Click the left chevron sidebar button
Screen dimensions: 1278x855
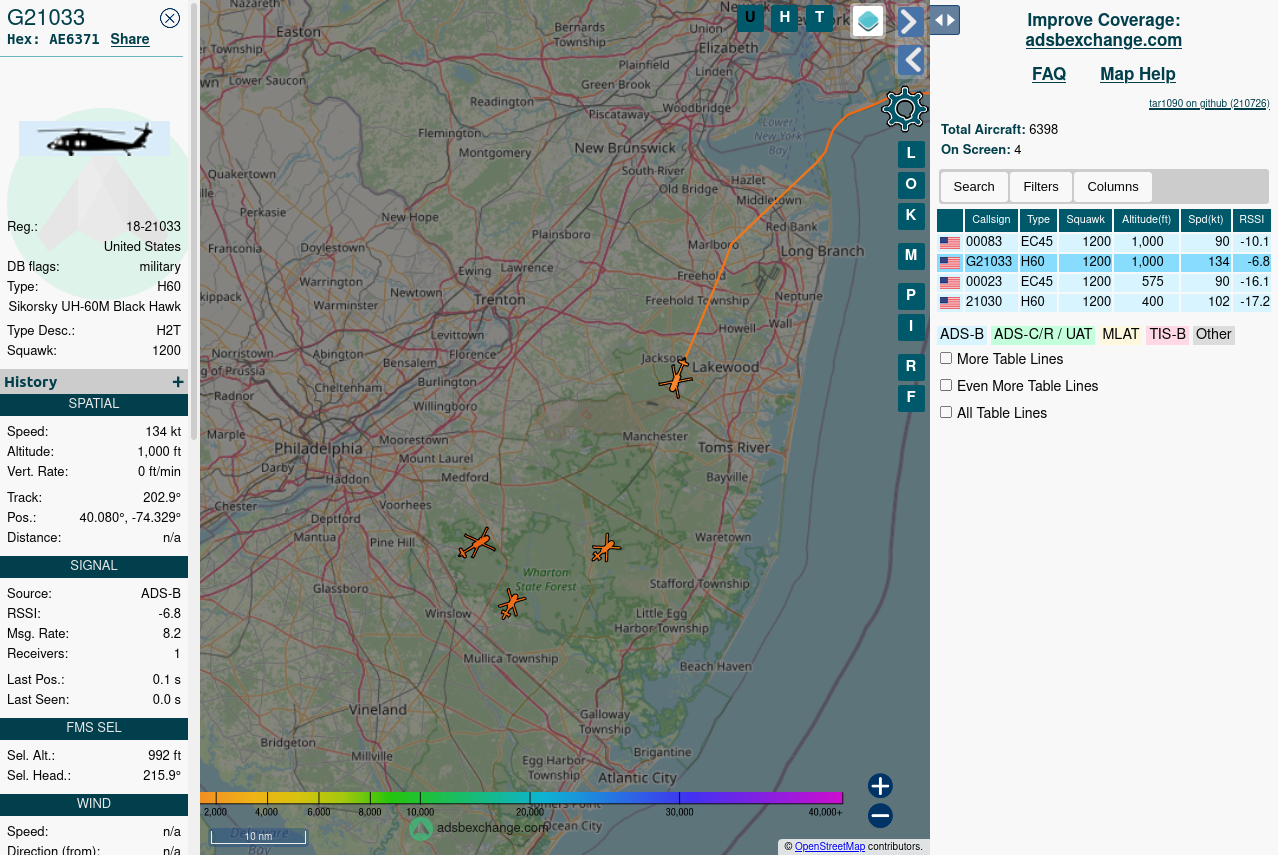[910, 61]
